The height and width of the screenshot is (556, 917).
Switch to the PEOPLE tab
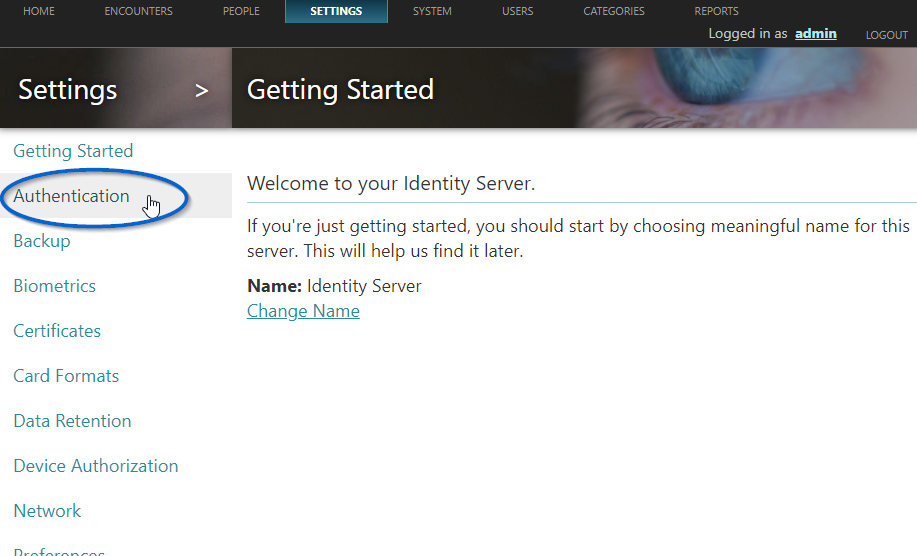pos(241,11)
